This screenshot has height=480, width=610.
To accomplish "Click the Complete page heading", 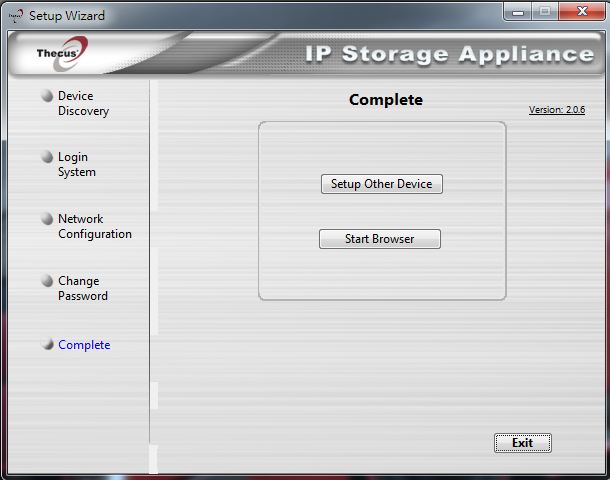I will tap(386, 100).
